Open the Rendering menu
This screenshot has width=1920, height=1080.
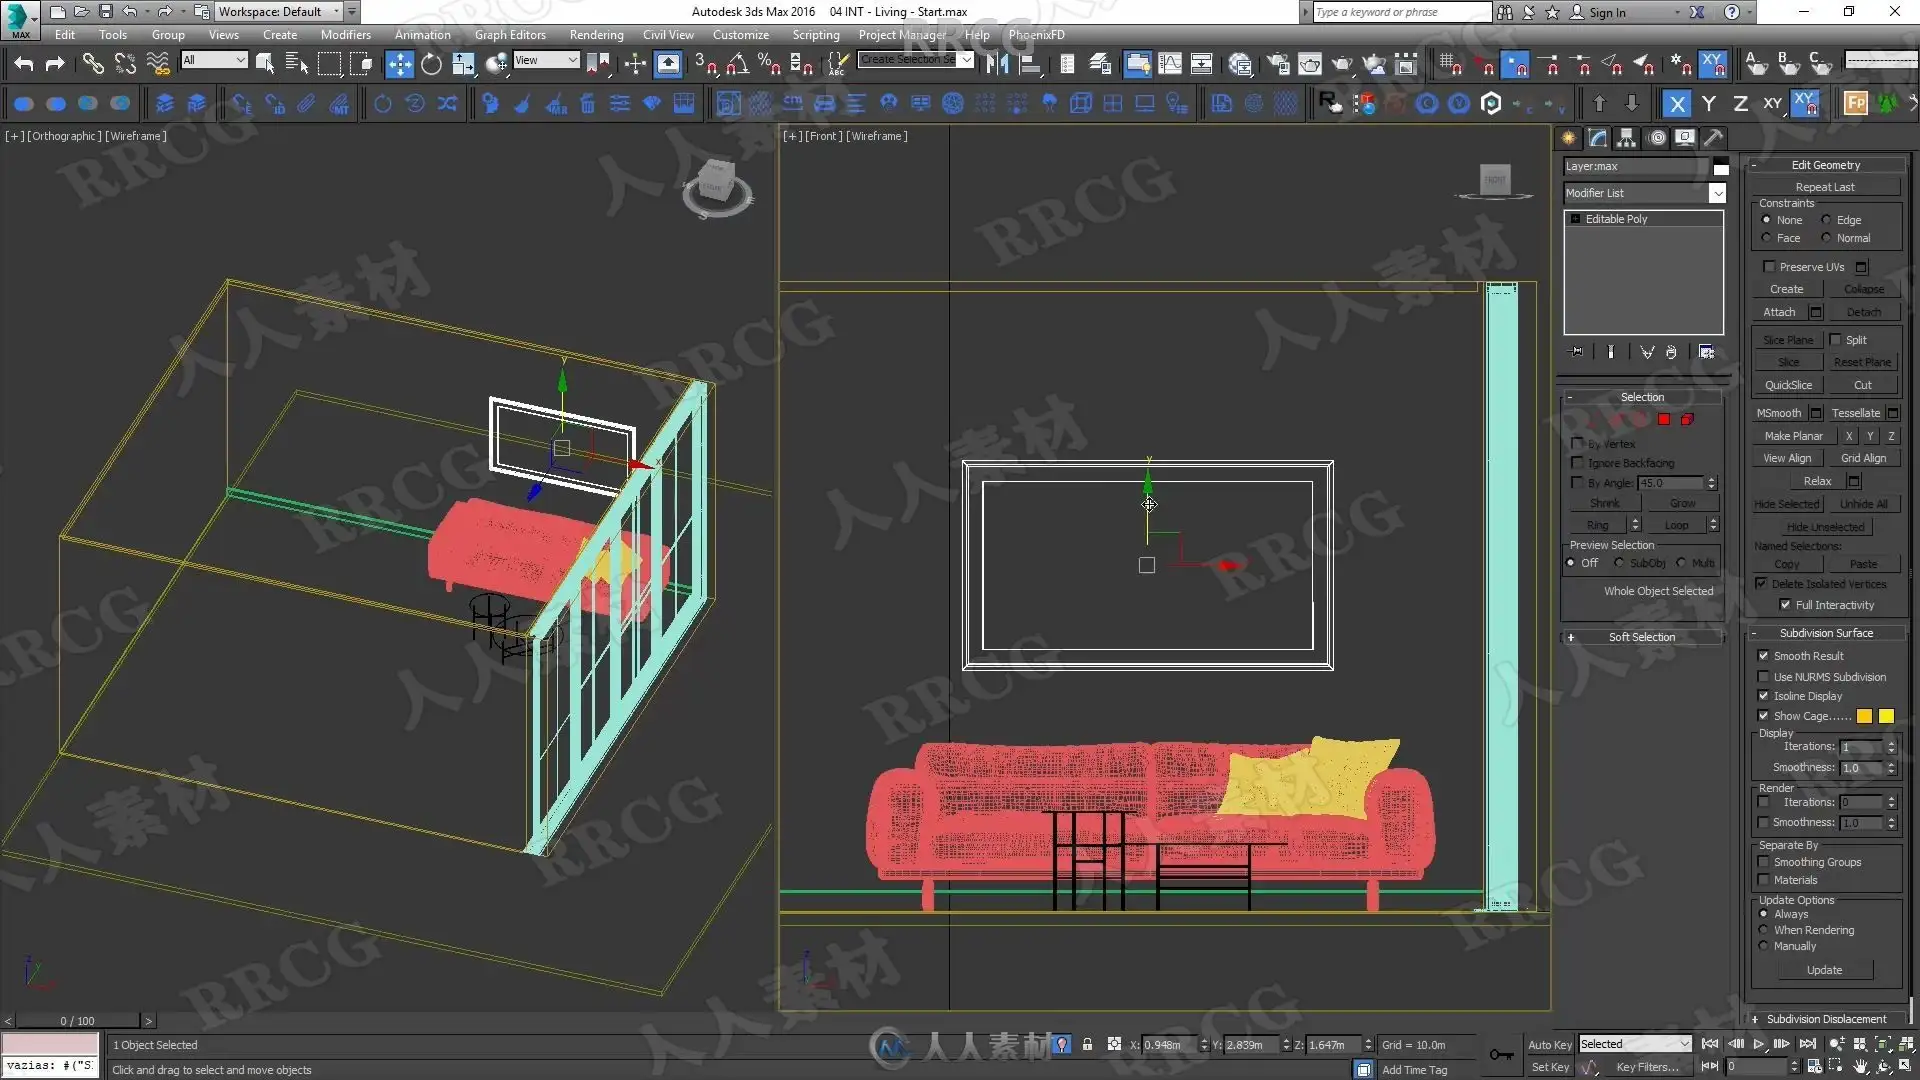click(596, 34)
